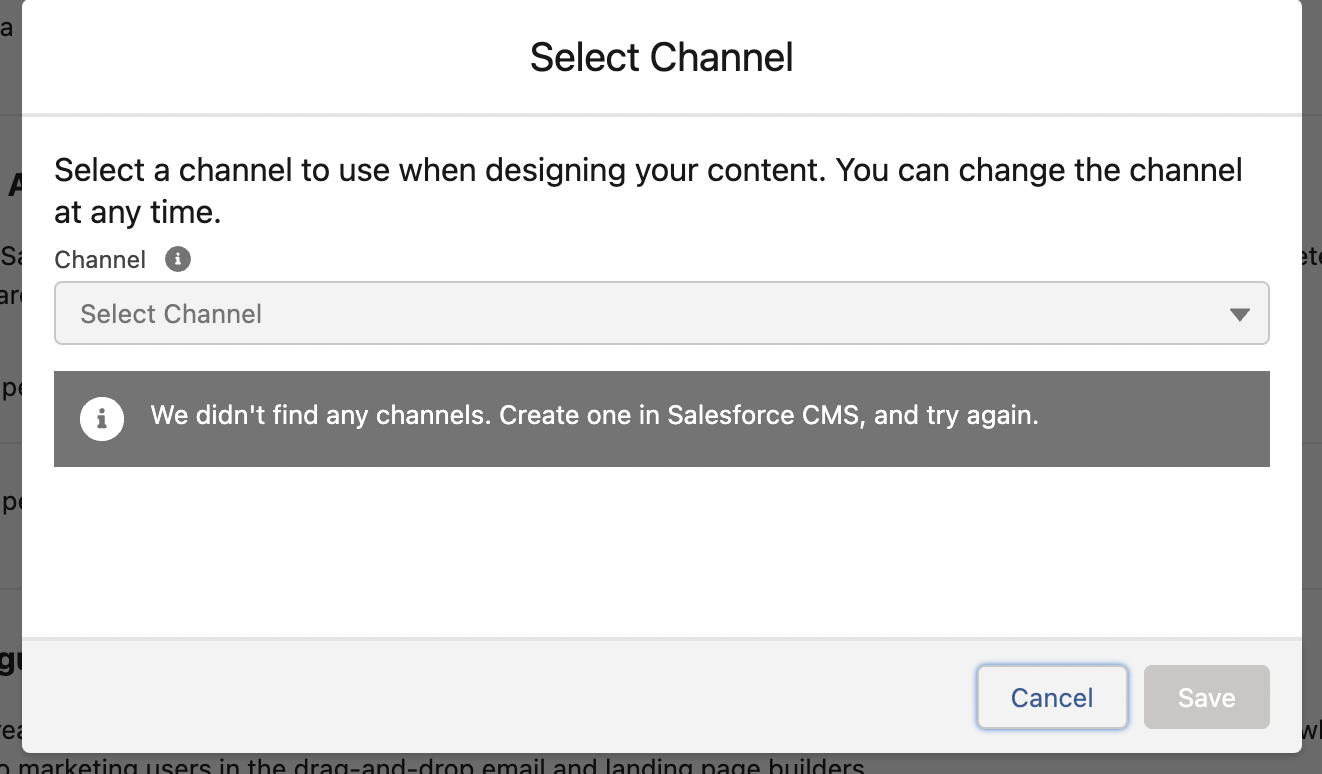1322x774 pixels.
Task: Click the info icon in the gray banner
Action: [102, 418]
